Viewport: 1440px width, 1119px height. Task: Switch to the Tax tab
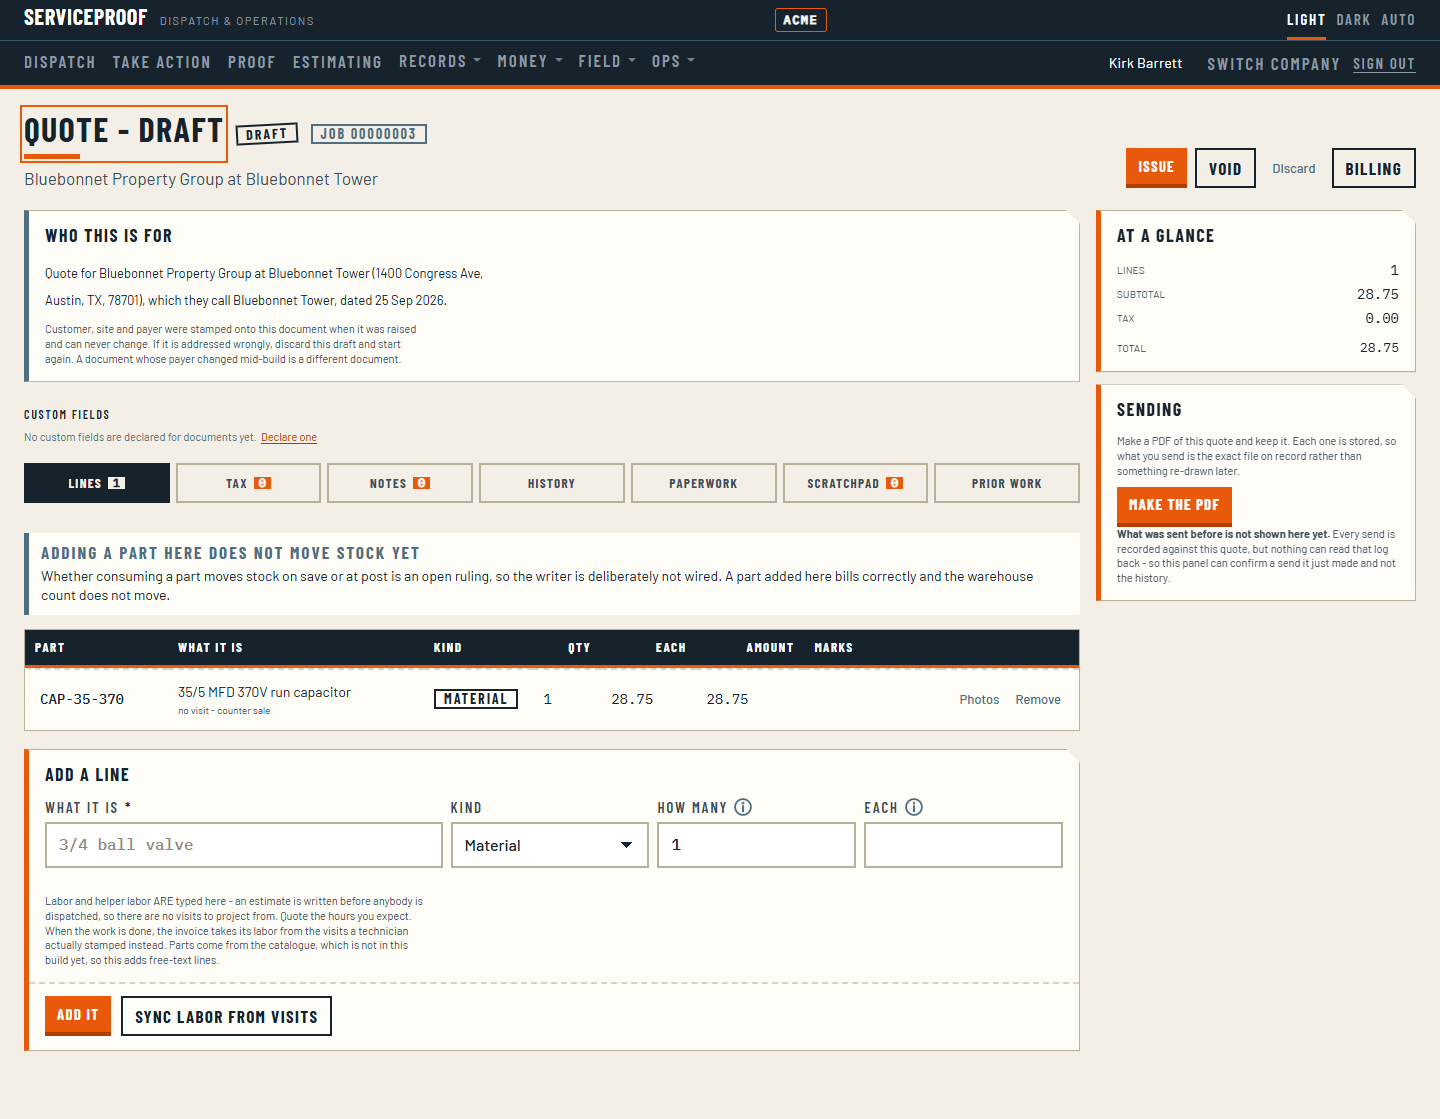[249, 483]
